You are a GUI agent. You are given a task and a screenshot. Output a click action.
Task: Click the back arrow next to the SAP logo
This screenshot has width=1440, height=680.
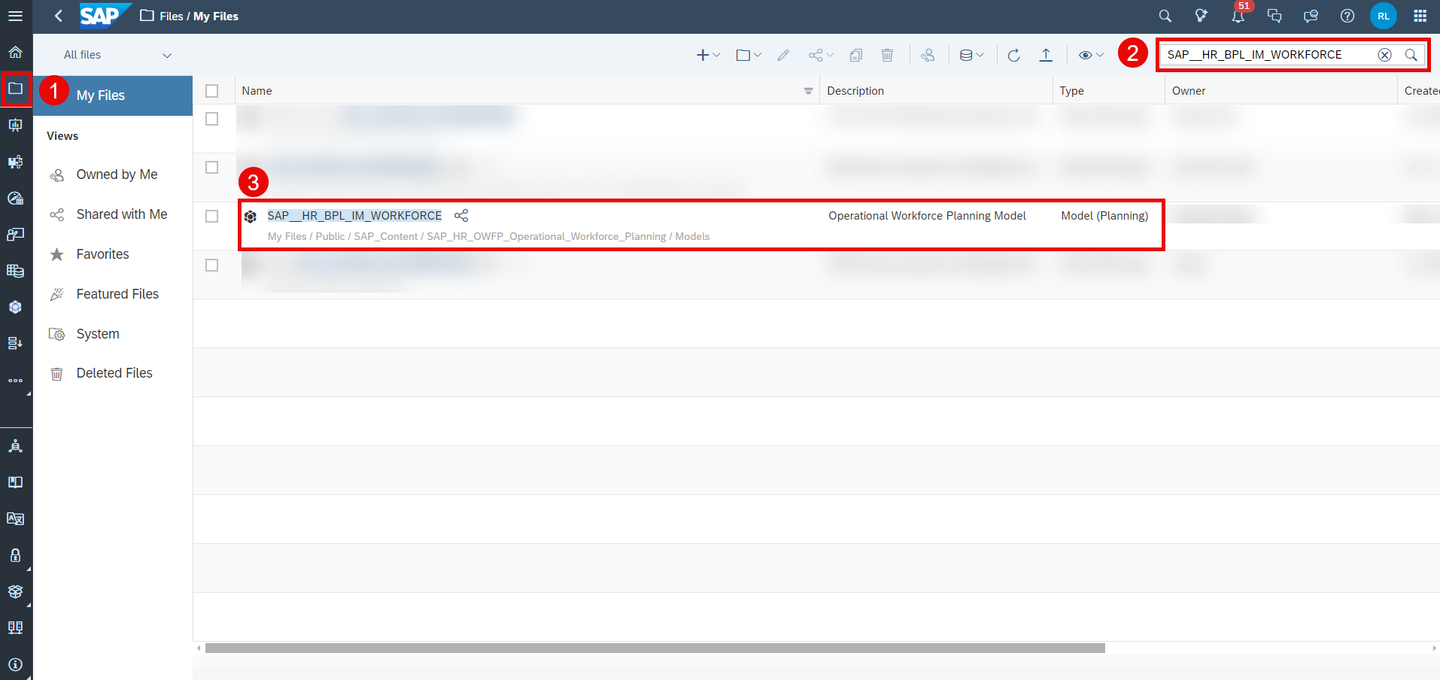coord(59,16)
